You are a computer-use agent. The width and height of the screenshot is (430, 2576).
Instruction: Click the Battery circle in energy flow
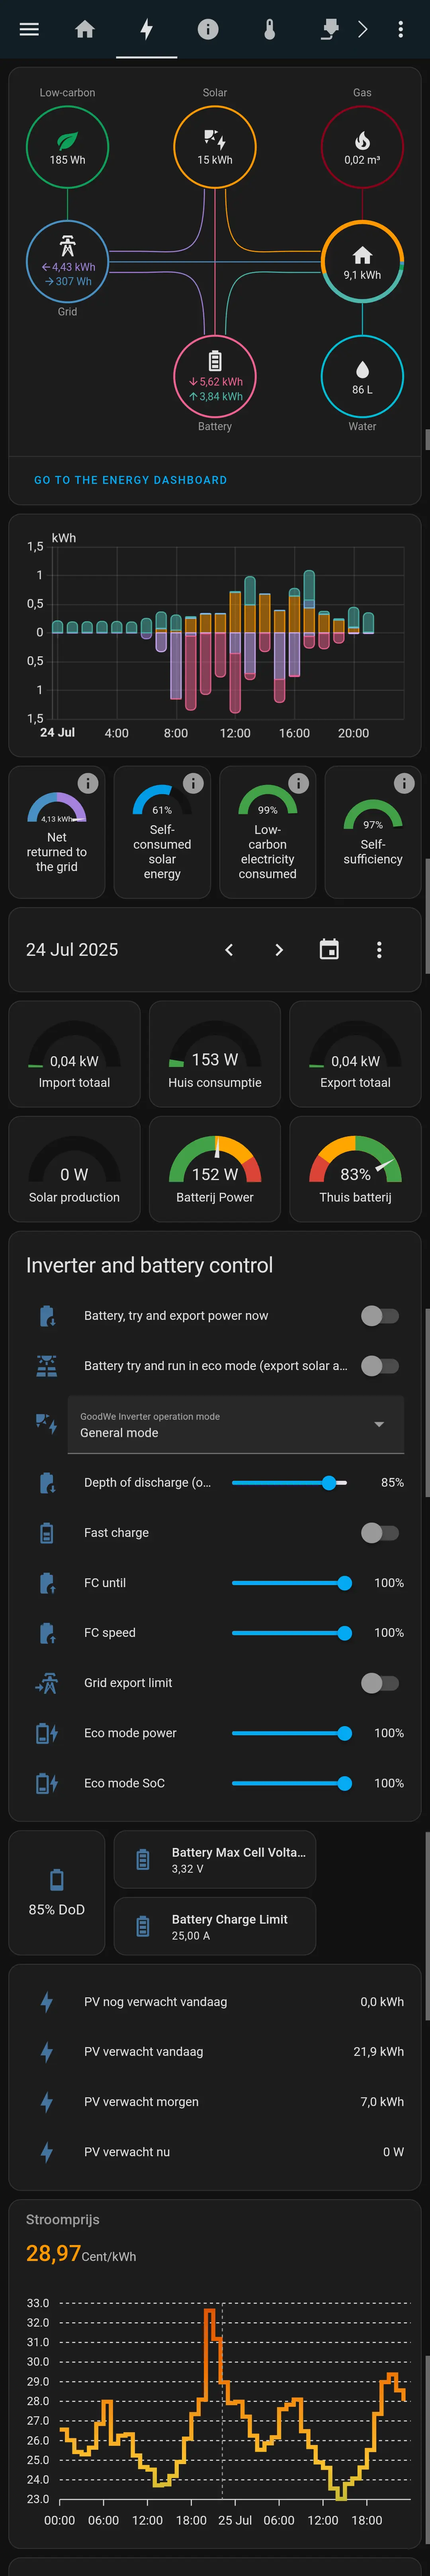coord(215,376)
